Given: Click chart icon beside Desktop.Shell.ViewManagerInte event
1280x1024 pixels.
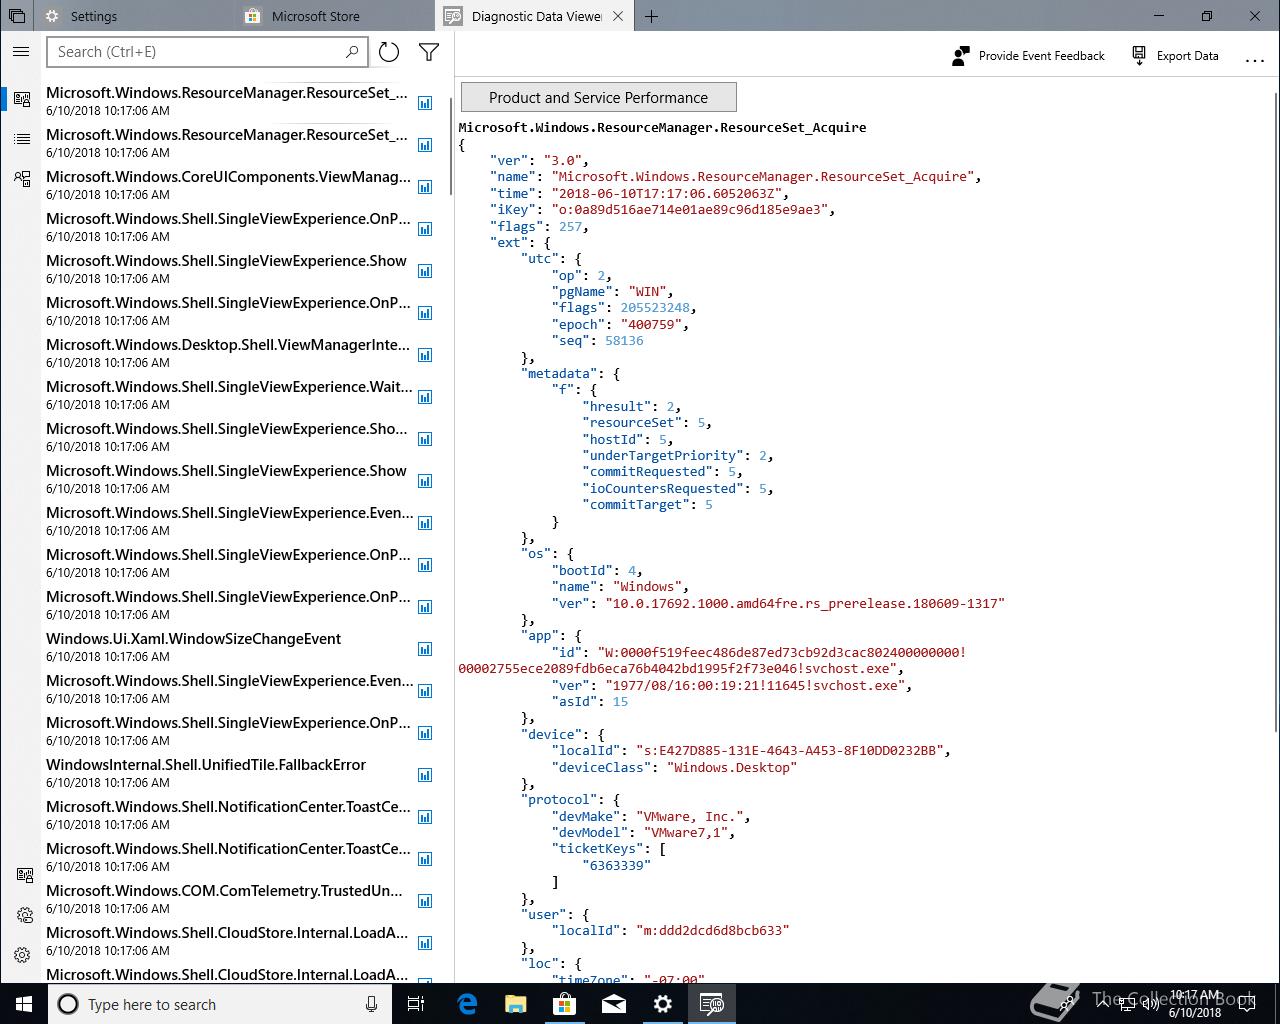Looking at the screenshot, I should [x=425, y=355].
